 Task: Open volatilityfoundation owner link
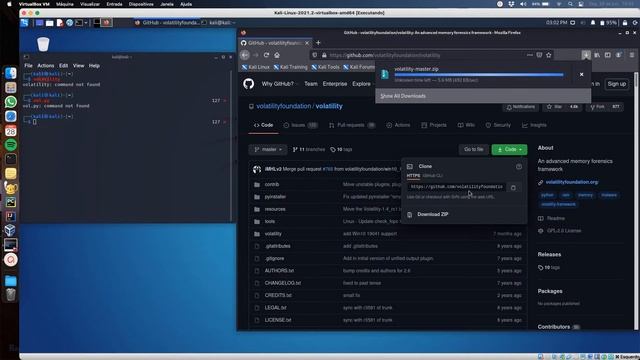click(x=283, y=106)
